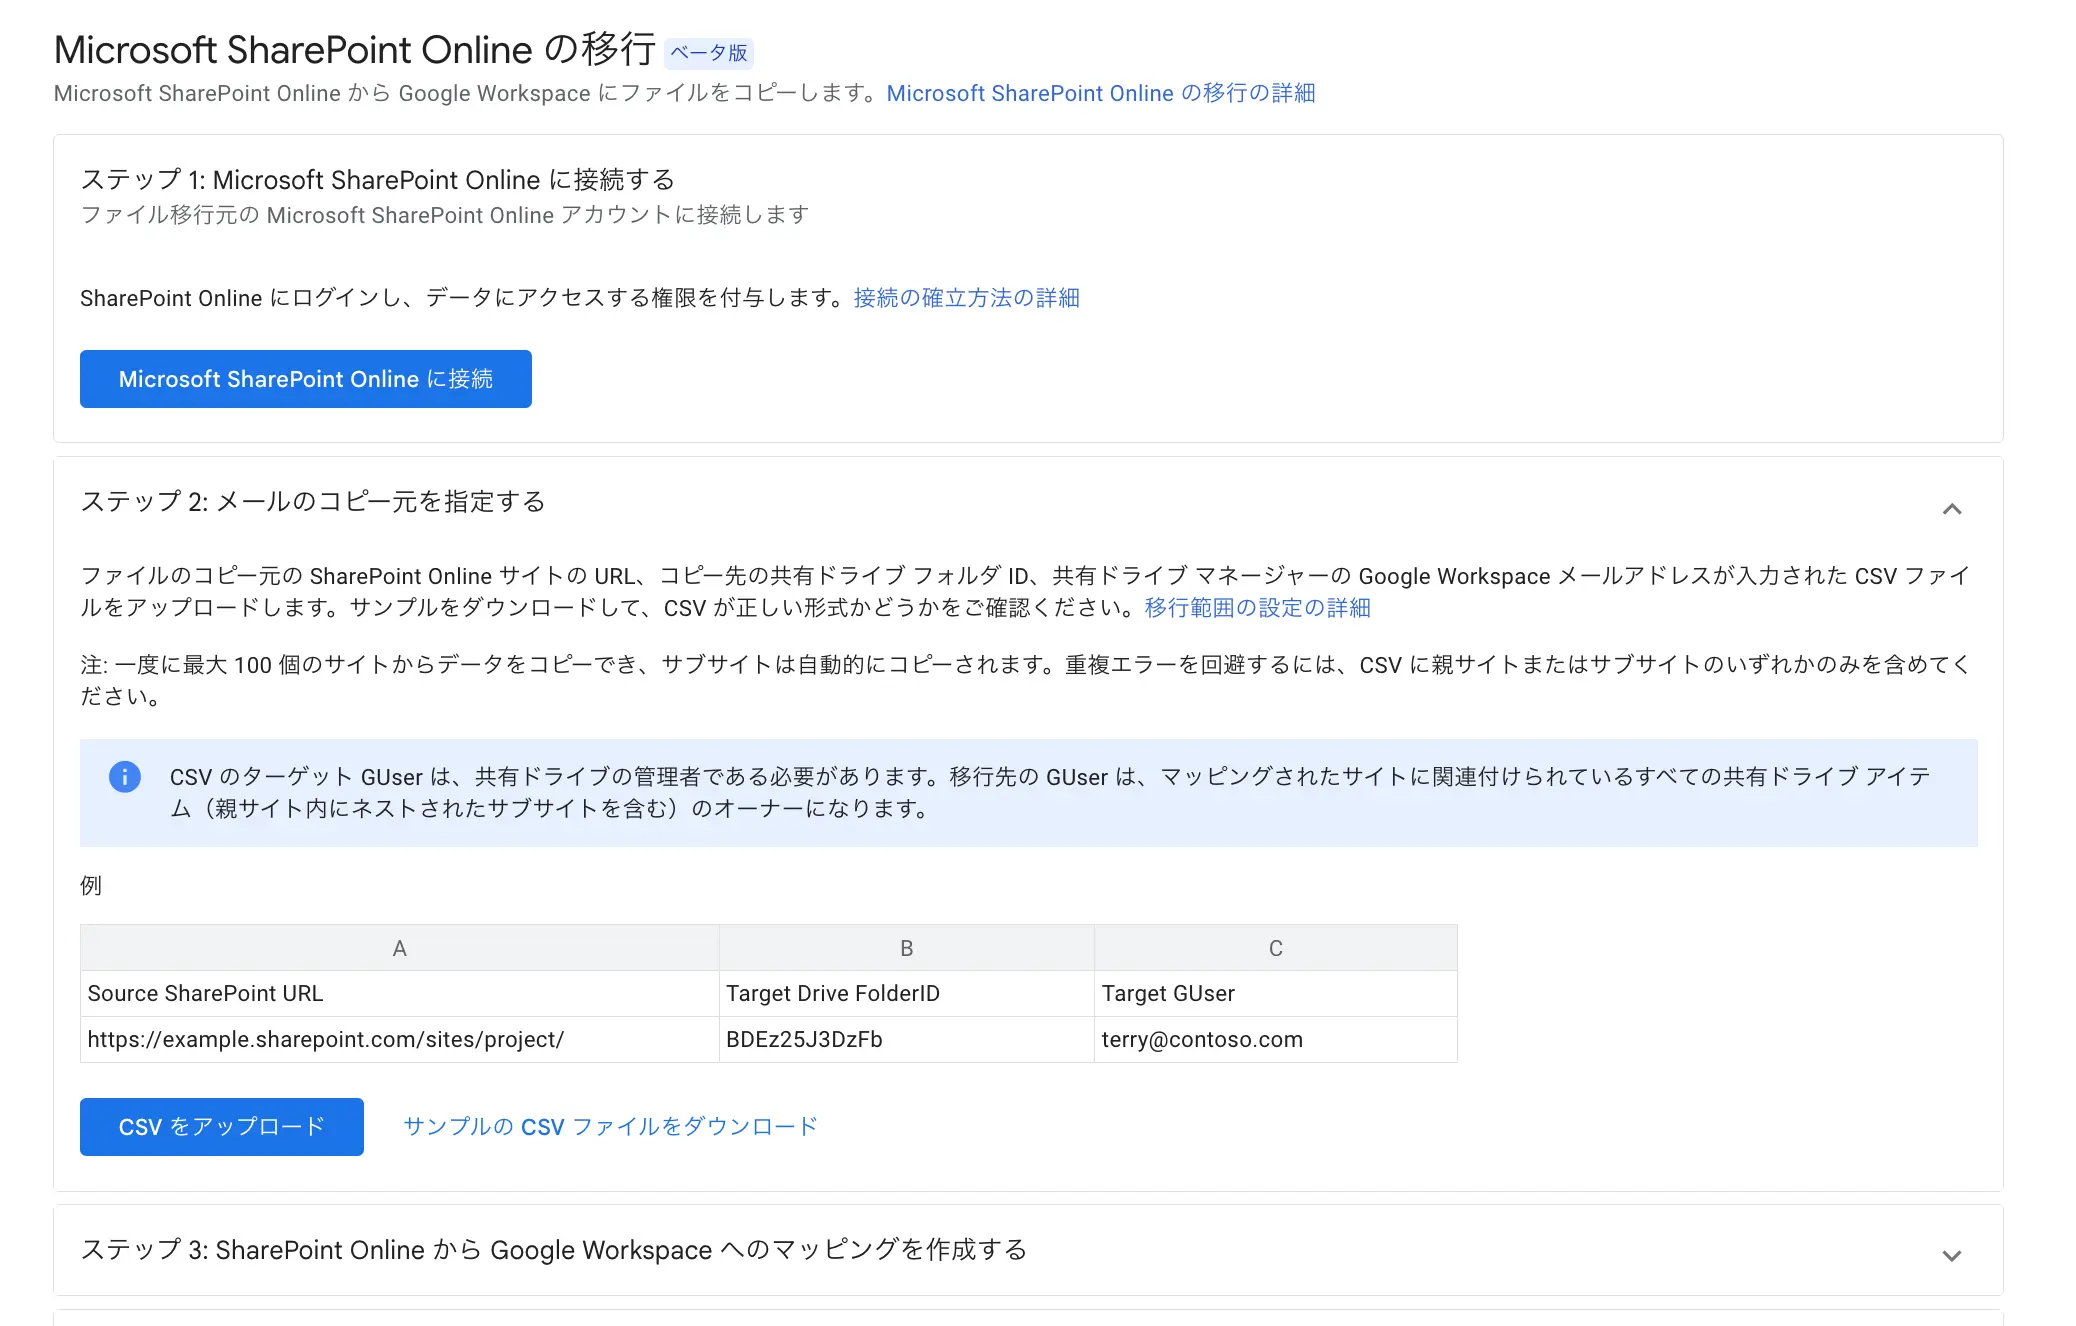
Task: Select column header A in example table
Action: click(400, 948)
